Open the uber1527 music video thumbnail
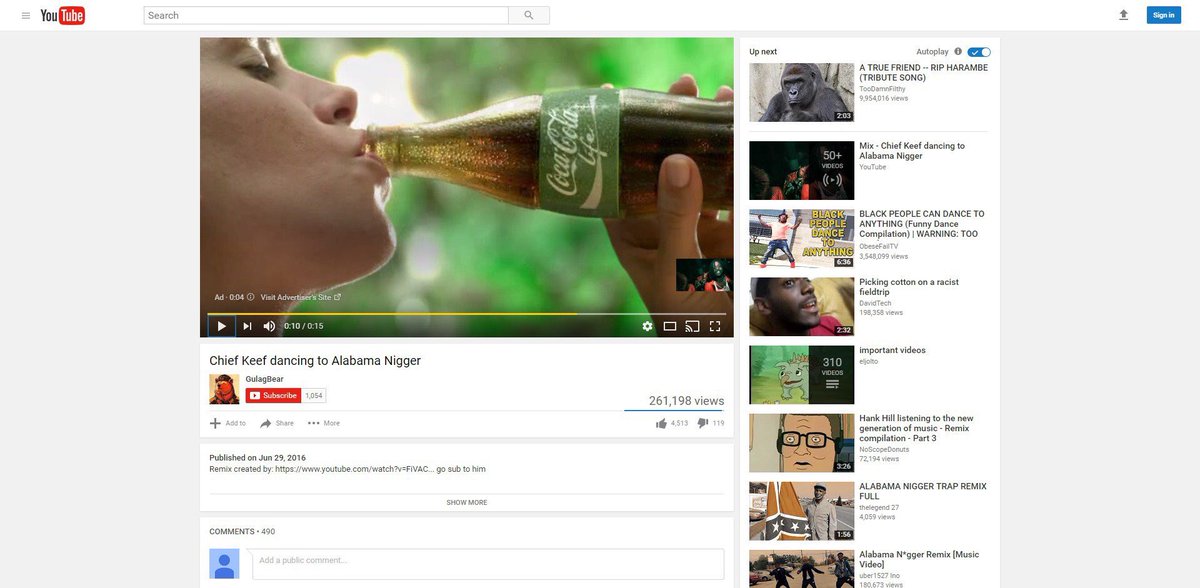 click(802, 569)
